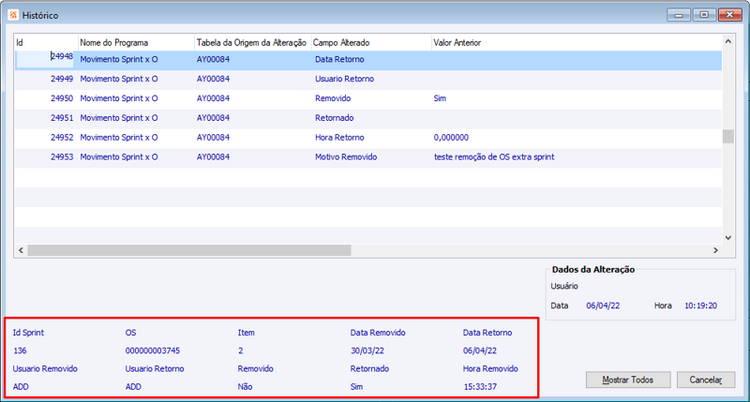Viewport: 750px width, 402px height.
Task: Click the Removido value Não
Action: [x=245, y=387]
